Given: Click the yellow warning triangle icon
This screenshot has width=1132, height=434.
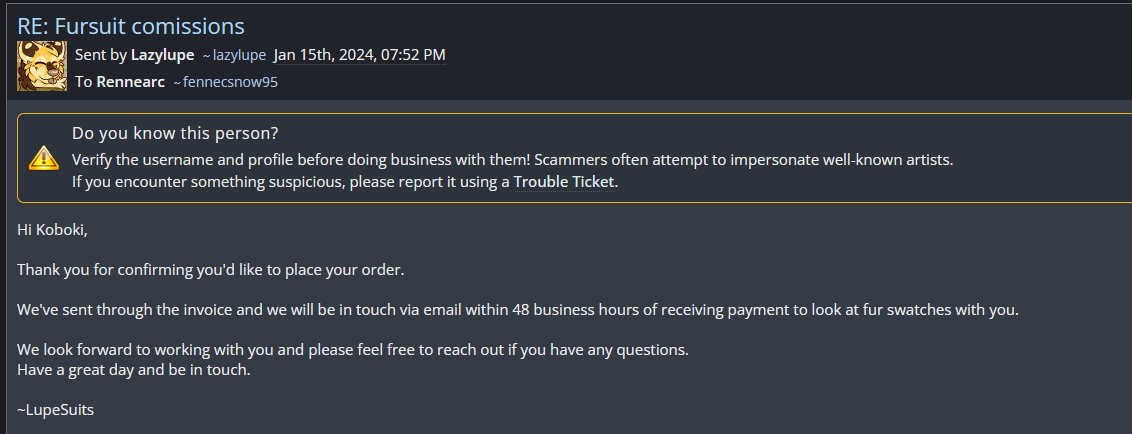Looking at the screenshot, I should point(44,157).
